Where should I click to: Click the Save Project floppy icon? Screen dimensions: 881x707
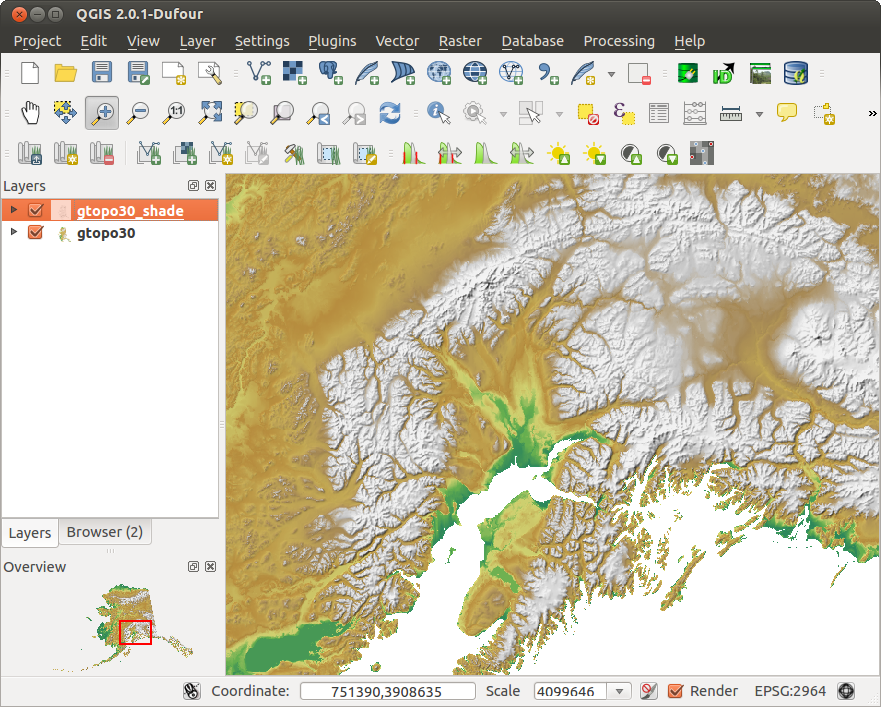tap(102, 72)
